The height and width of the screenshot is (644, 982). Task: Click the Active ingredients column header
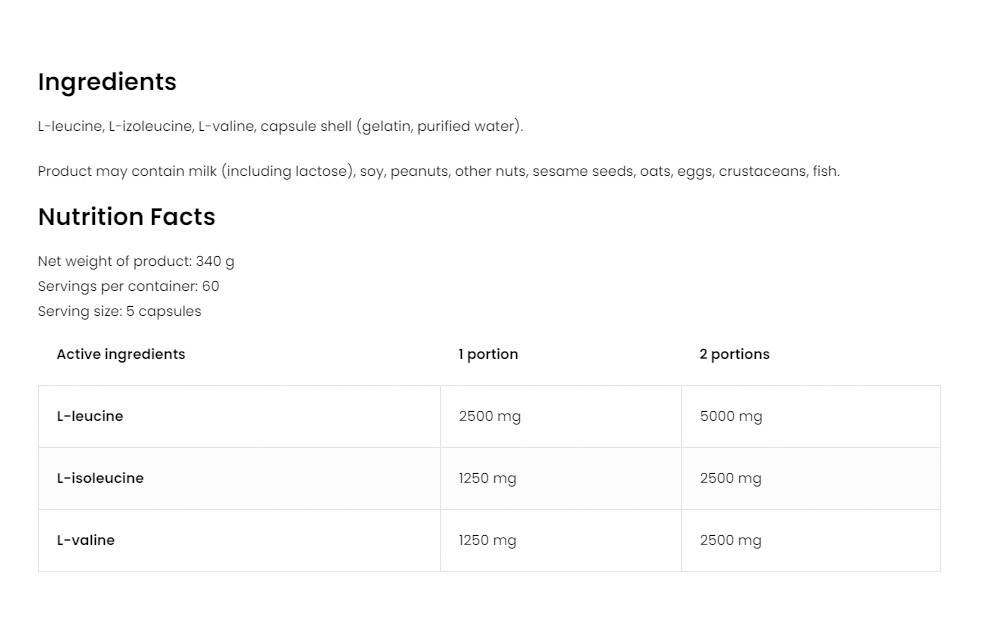click(121, 354)
